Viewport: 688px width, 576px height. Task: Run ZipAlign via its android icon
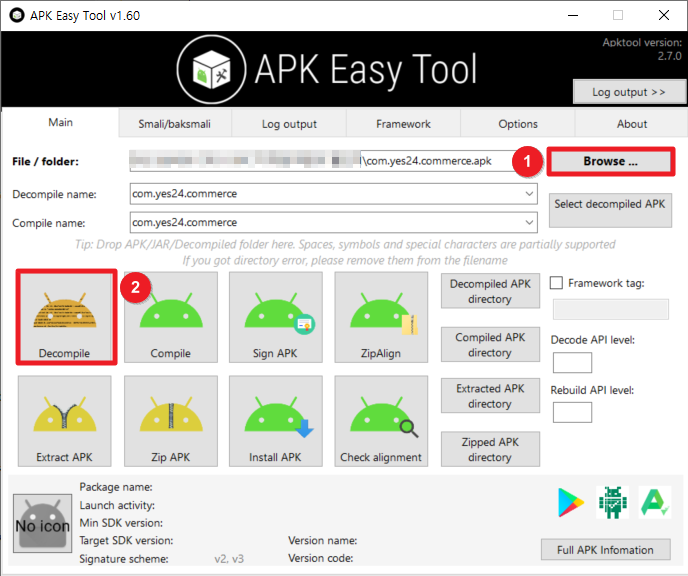pyautogui.click(x=381, y=317)
